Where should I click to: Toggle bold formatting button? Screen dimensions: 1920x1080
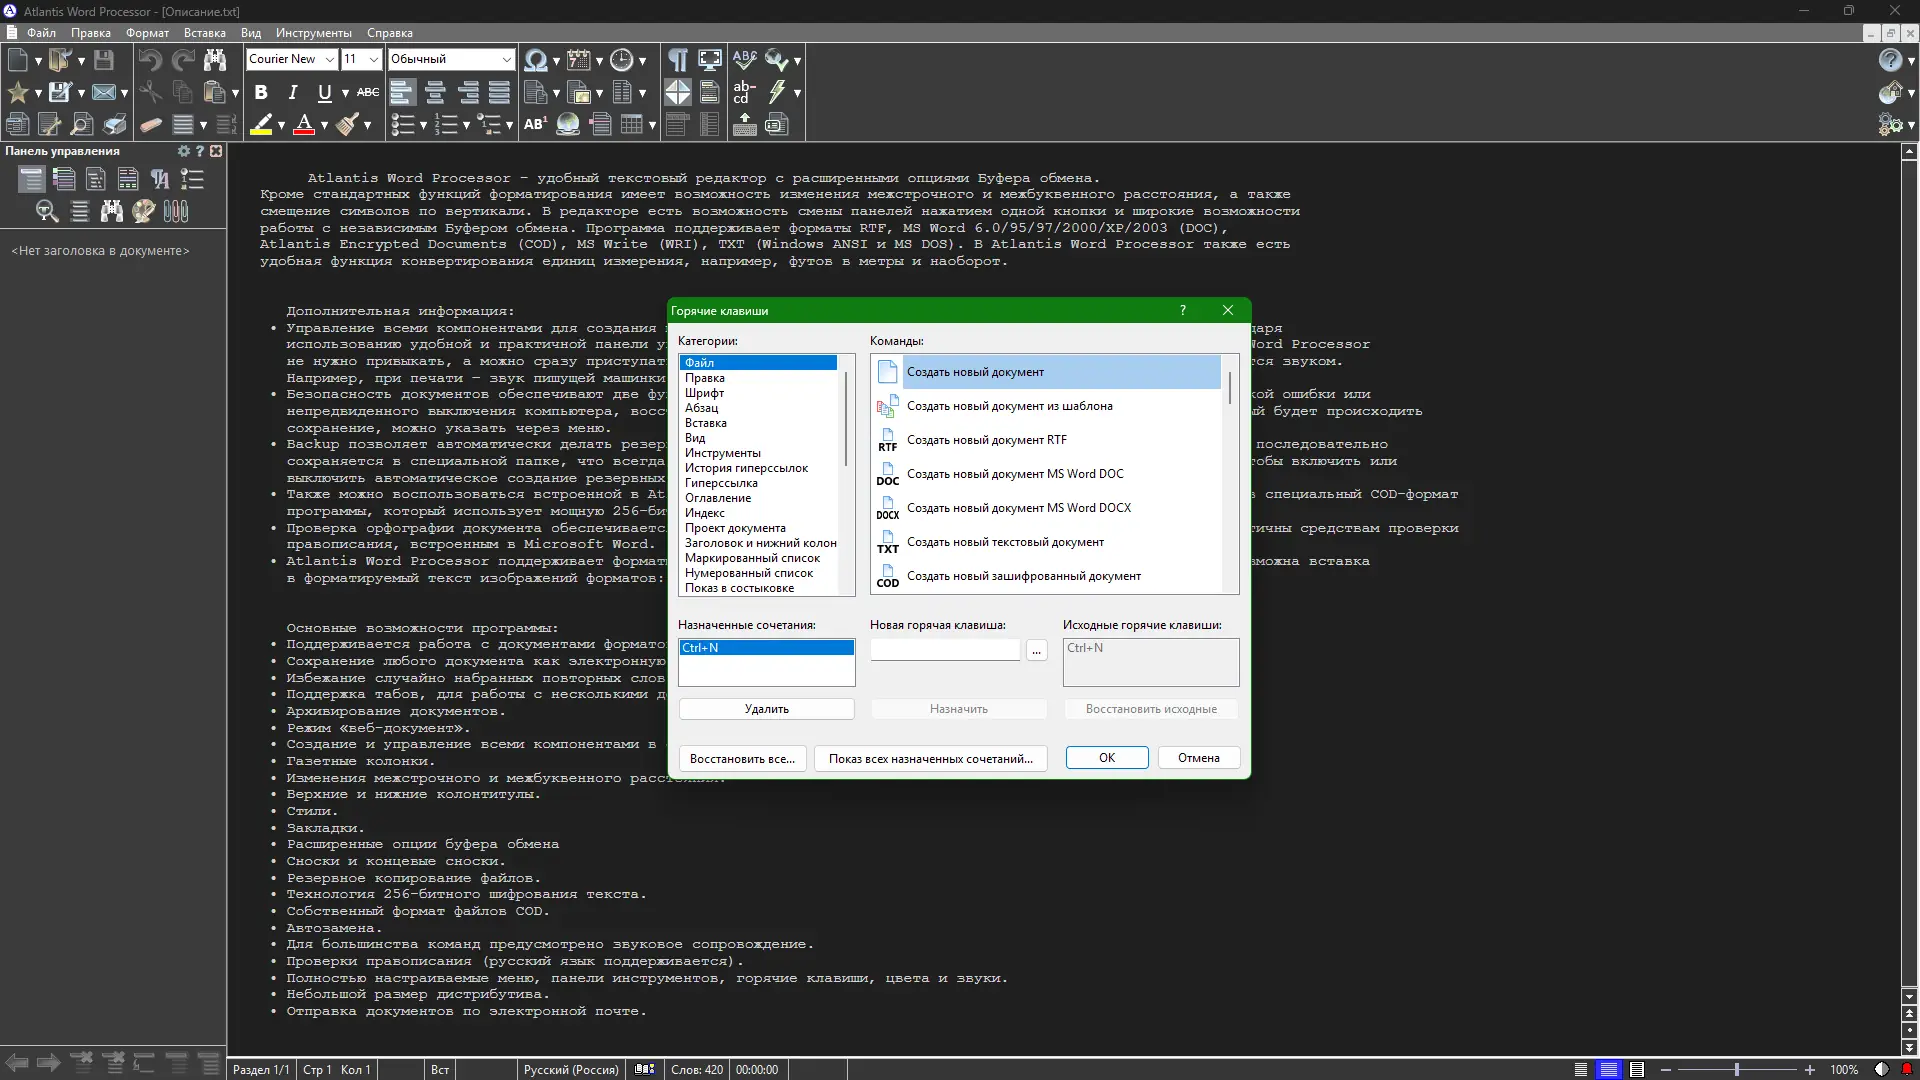tap(261, 93)
